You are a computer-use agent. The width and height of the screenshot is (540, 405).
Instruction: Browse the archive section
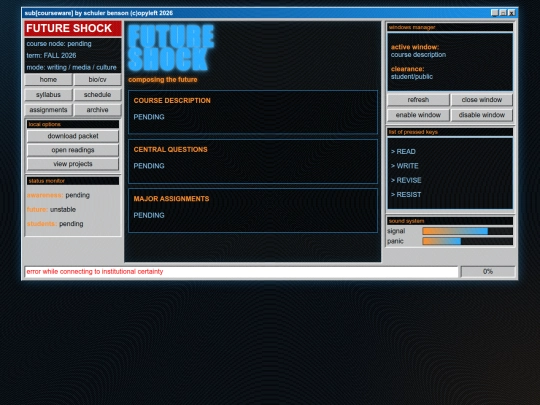point(97,110)
